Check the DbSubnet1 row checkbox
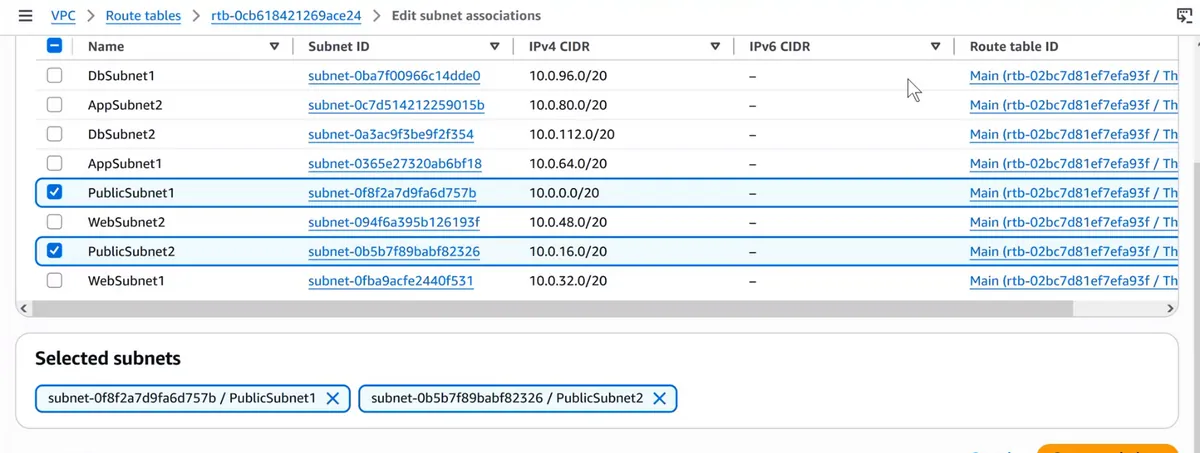 click(x=54, y=76)
